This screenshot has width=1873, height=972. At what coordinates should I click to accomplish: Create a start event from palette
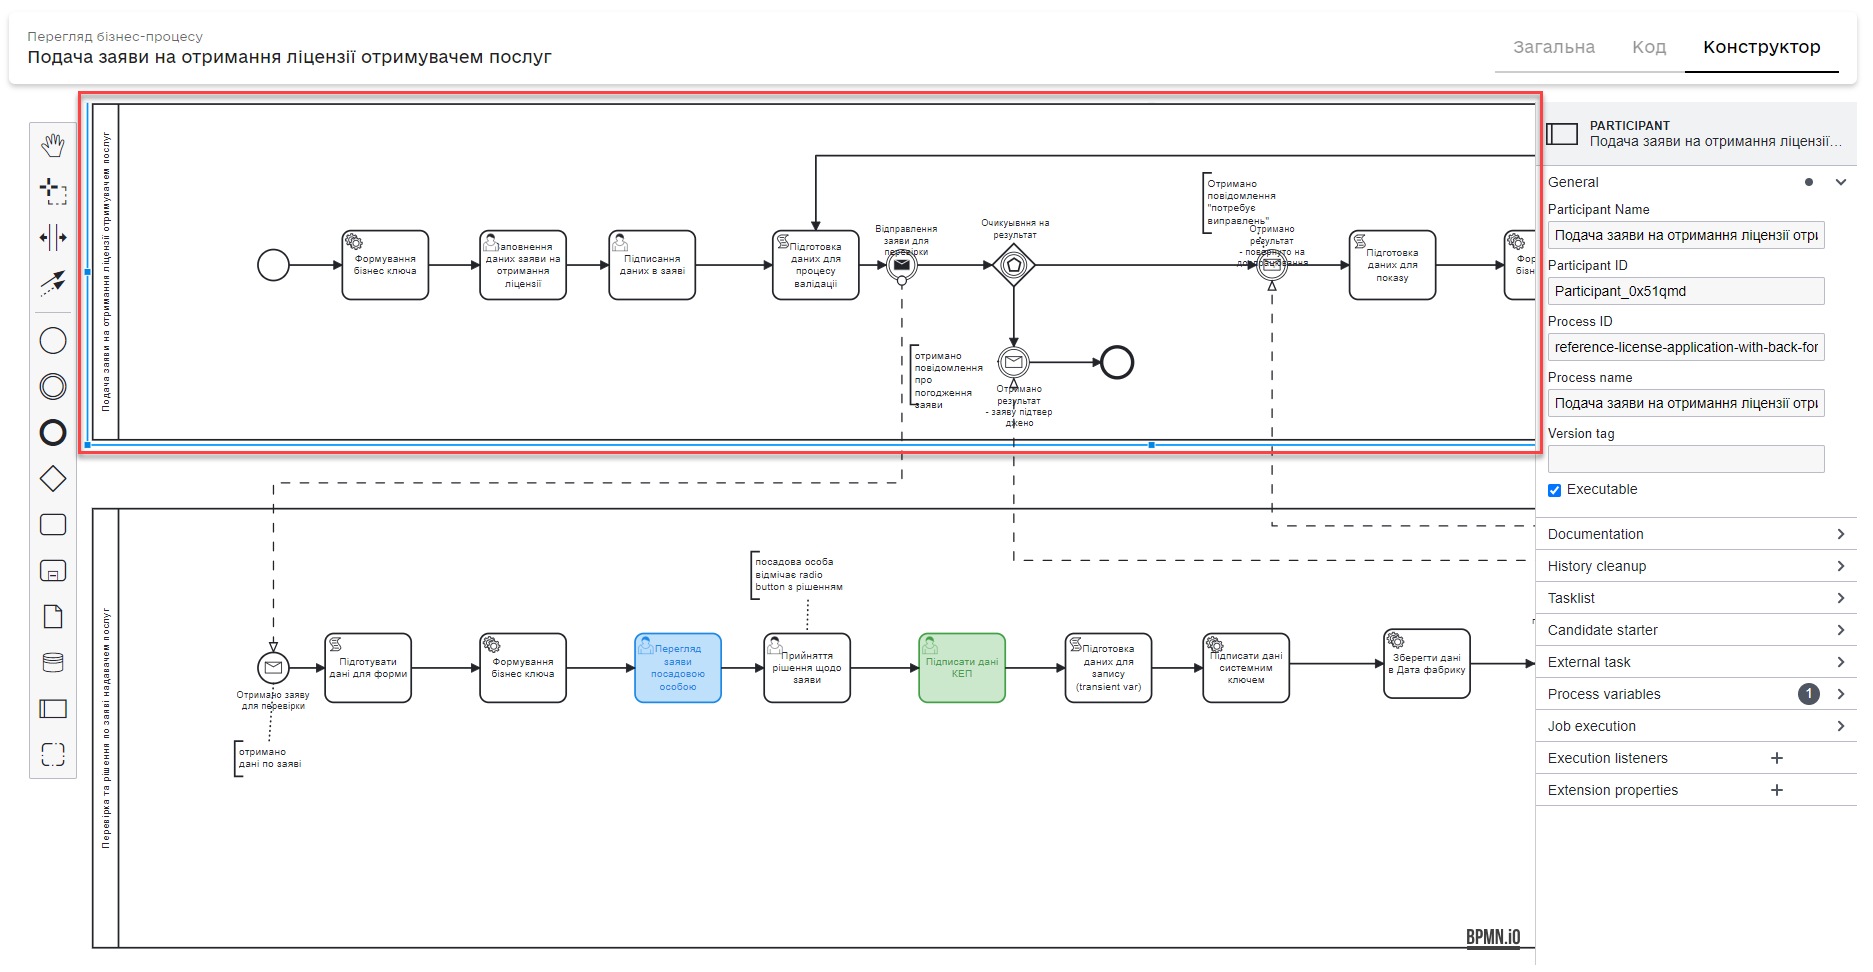coord(53,340)
